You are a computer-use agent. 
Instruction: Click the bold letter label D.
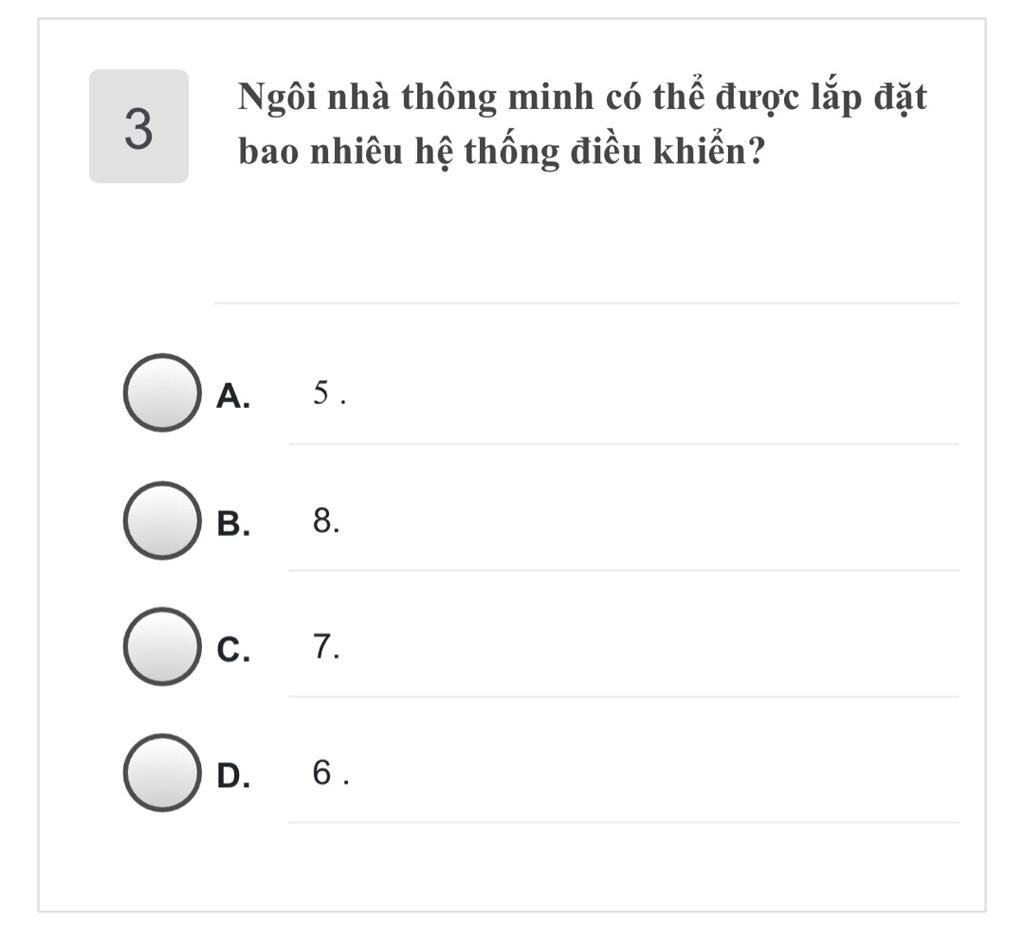click(x=233, y=775)
